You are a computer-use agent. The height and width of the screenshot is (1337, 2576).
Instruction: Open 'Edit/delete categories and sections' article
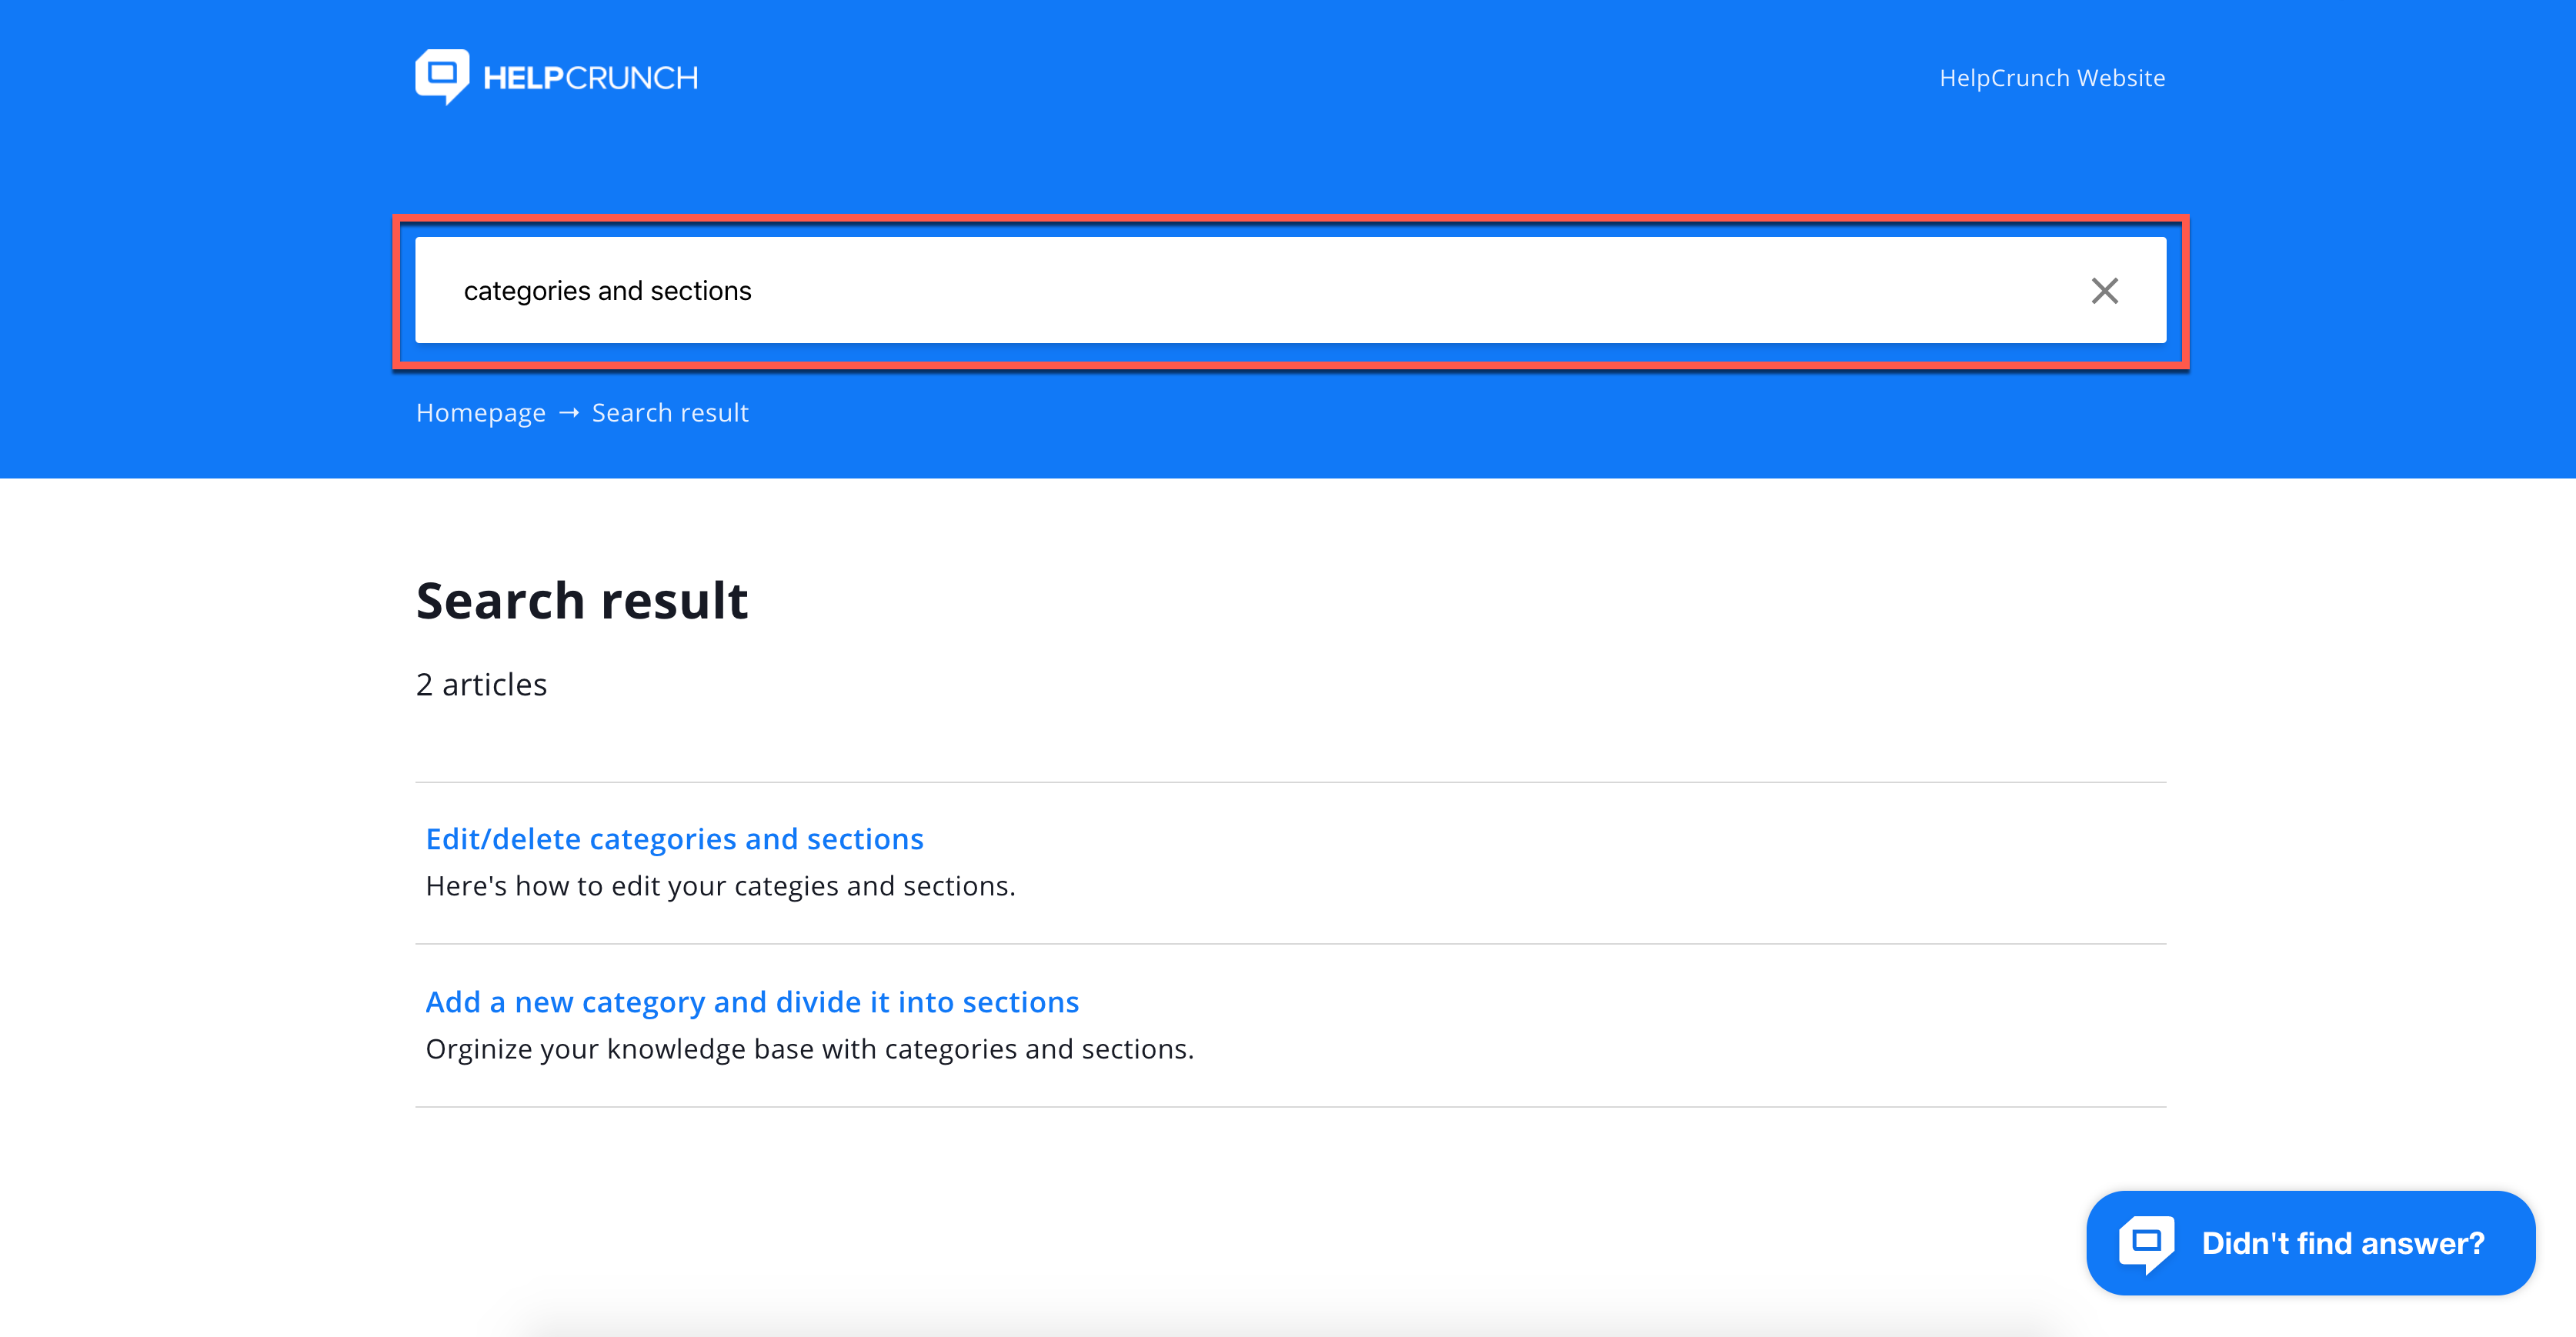click(x=675, y=839)
